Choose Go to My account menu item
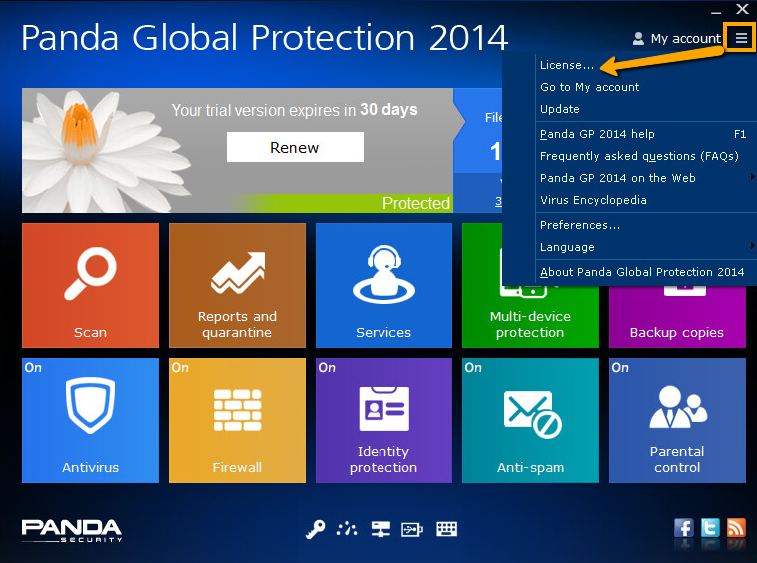 point(589,87)
